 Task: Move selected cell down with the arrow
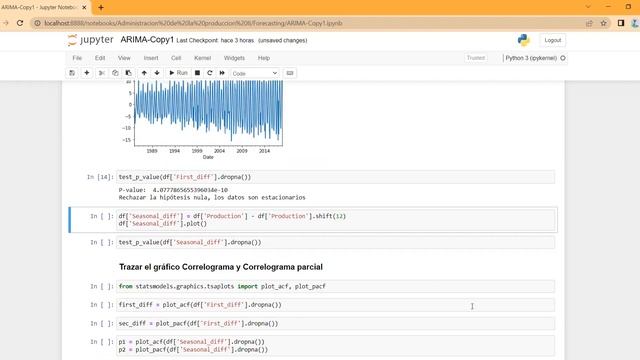pos(157,73)
